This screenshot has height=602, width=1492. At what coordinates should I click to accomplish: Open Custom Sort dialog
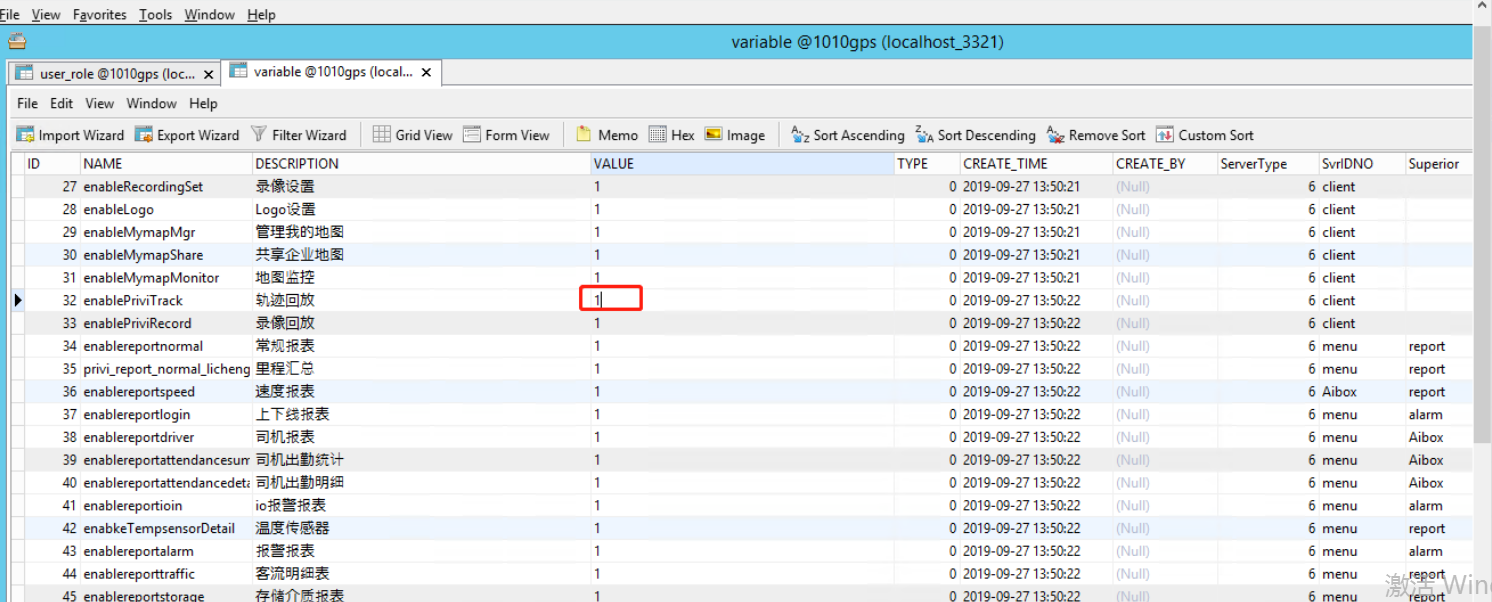pyautogui.click(x=1205, y=135)
